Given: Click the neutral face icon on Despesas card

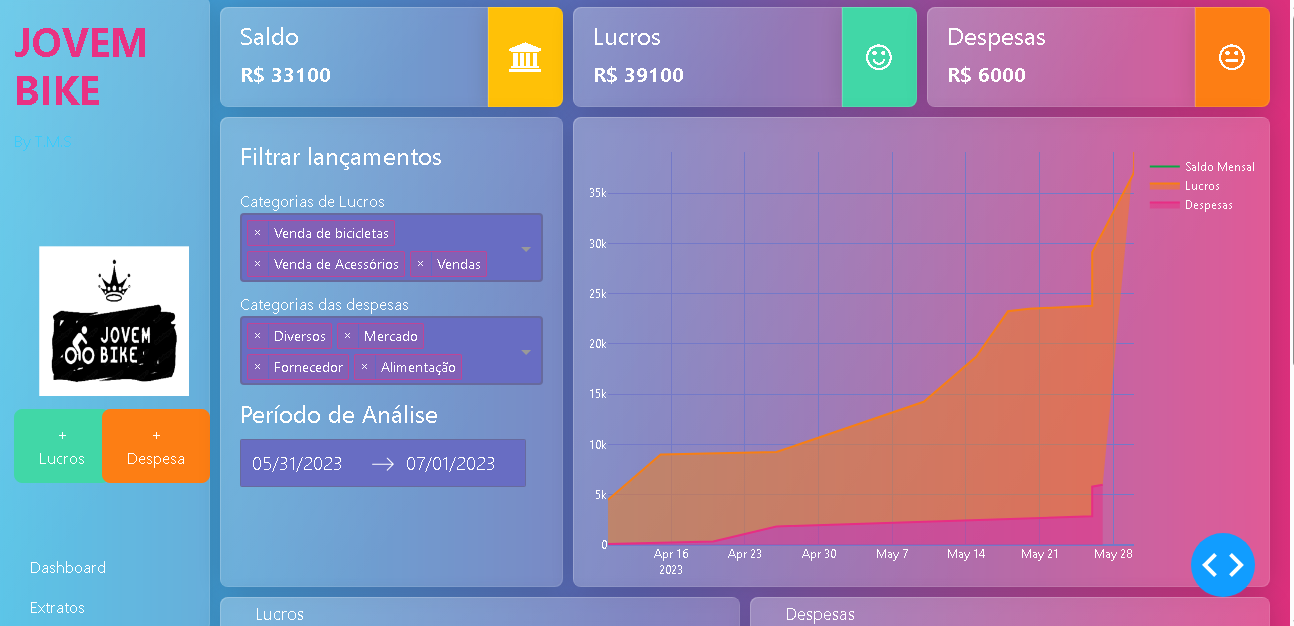Looking at the screenshot, I should pyautogui.click(x=1232, y=57).
